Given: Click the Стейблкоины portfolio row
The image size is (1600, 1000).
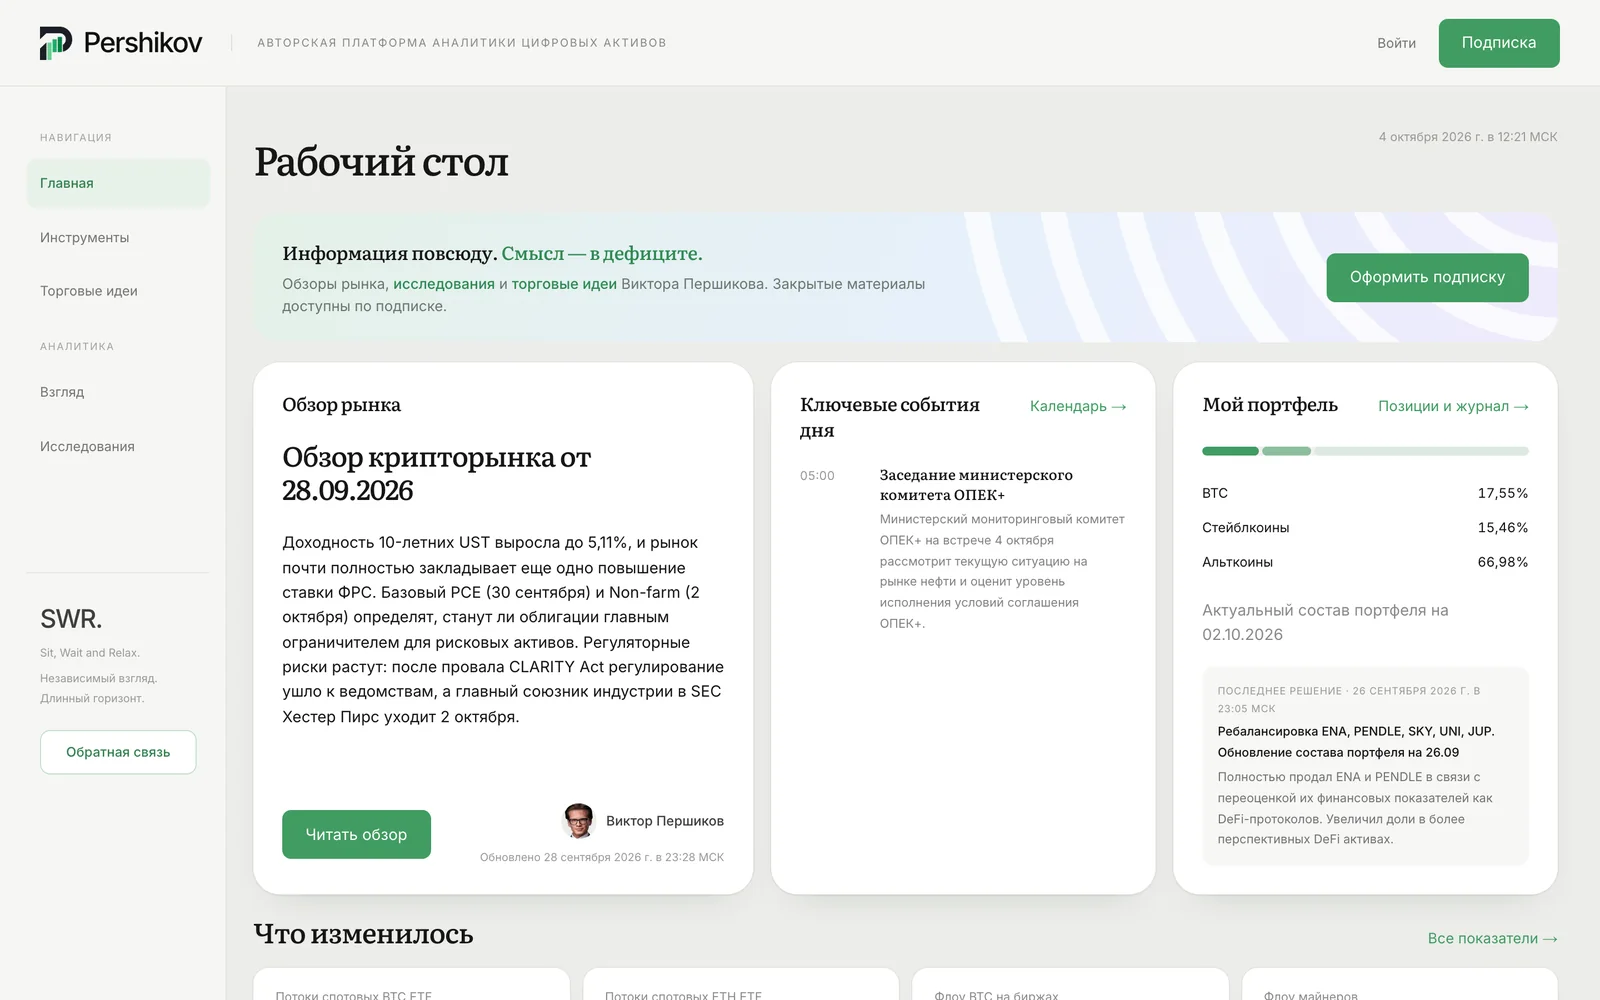Looking at the screenshot, I should click(x=1365, y=527).
